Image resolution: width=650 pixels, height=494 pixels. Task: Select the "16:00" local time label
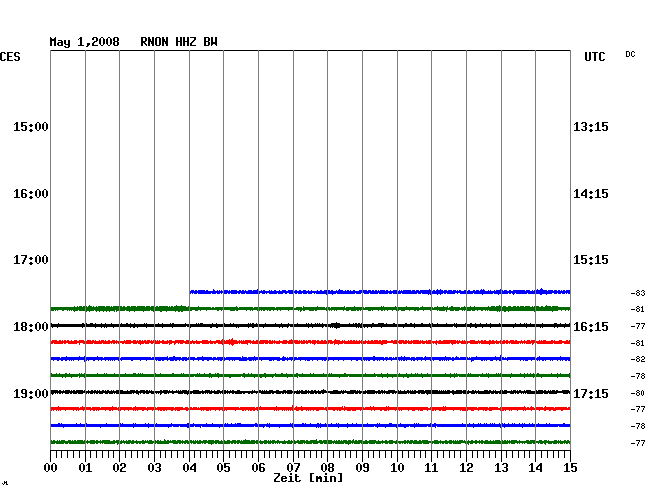pyautogui.click(x=31, y=194)
